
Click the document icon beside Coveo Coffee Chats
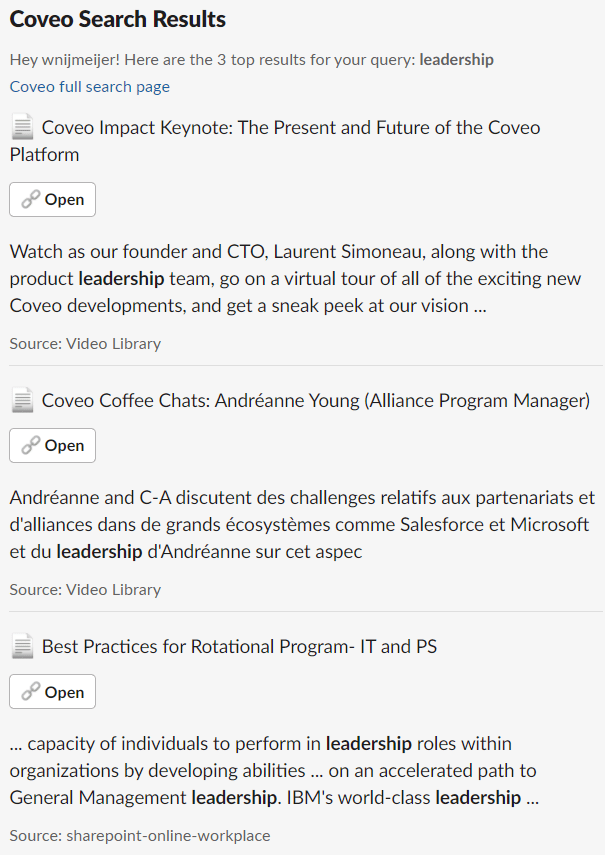[22, 399]
